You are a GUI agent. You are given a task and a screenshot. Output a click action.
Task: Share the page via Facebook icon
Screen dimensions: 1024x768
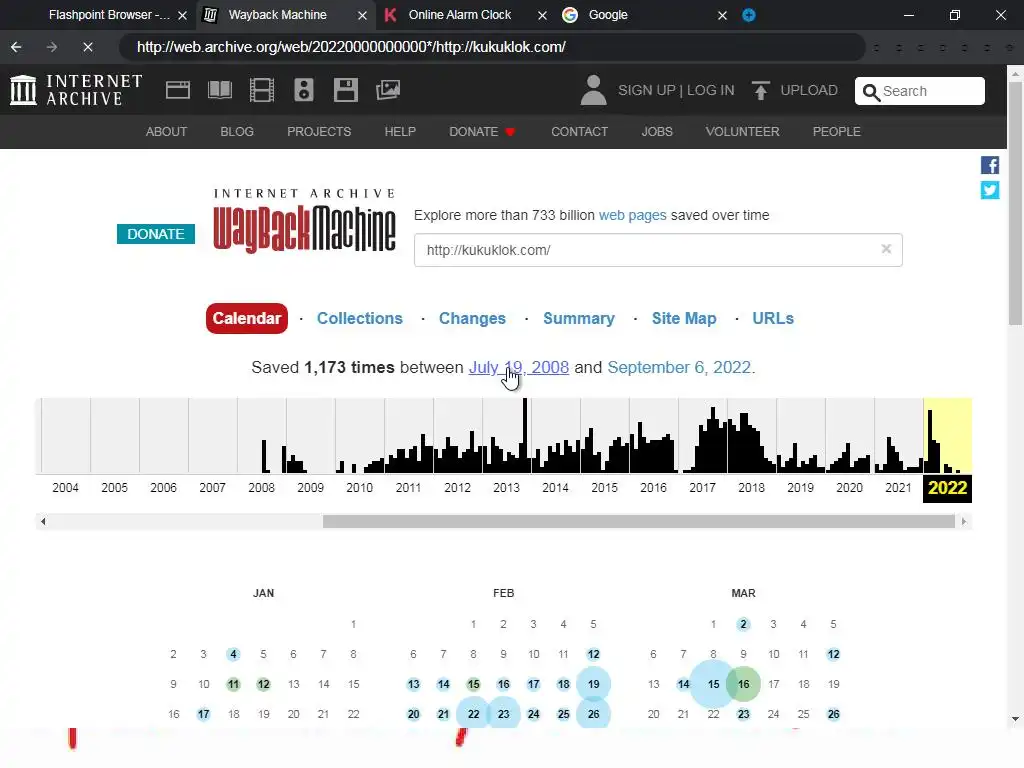(x=990, y=165)
